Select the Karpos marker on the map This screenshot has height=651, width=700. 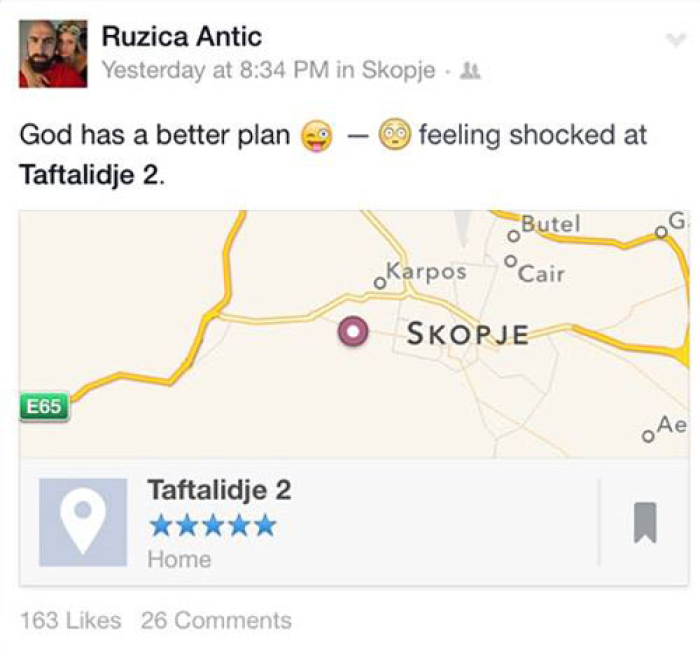[379, 284]
